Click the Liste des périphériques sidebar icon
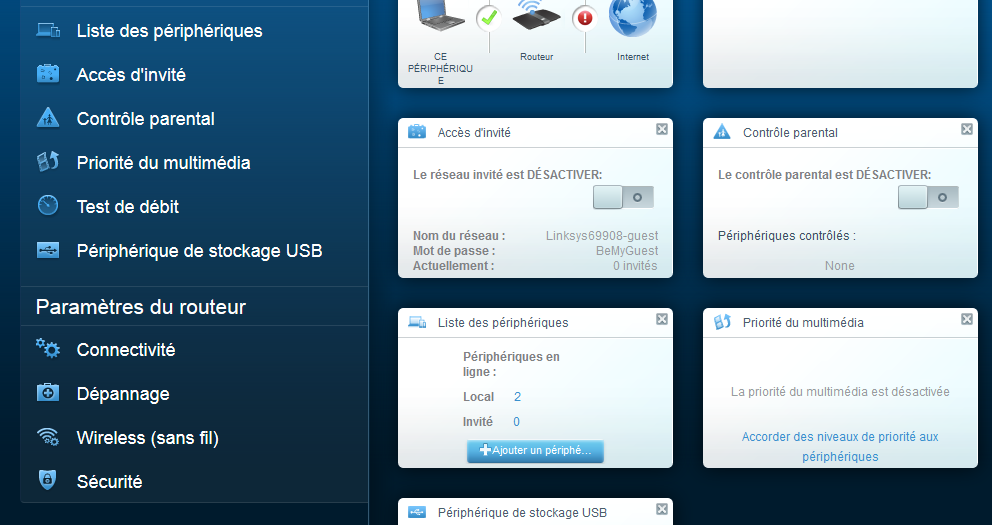This screenshot has width=992, height=525. tap(48, 30)
